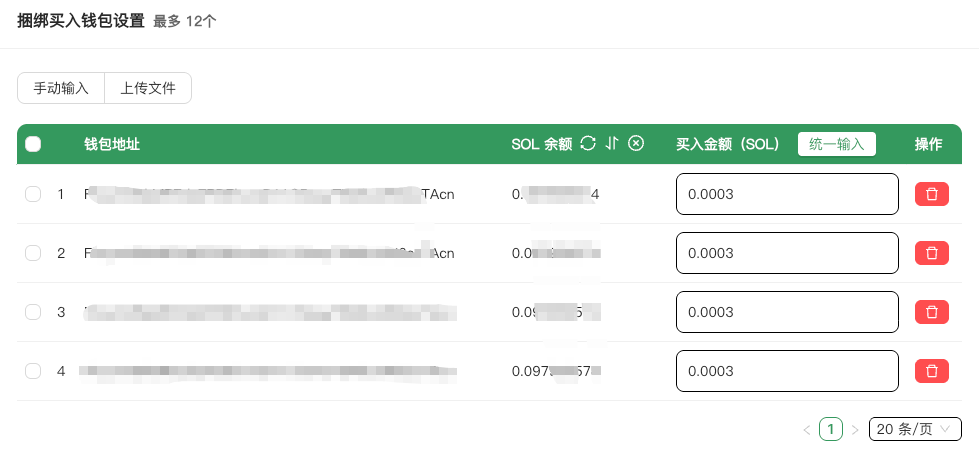
Task: Switch to 上传文件 tab
Action: (x=148, y=88)
